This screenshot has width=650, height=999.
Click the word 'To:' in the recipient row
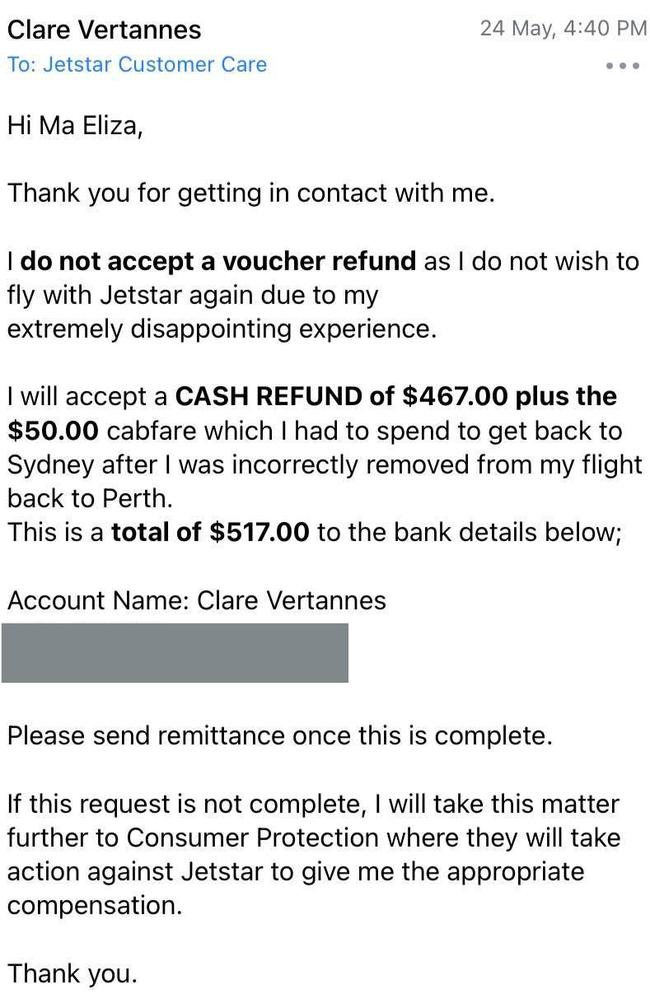[x=22, y=64]
